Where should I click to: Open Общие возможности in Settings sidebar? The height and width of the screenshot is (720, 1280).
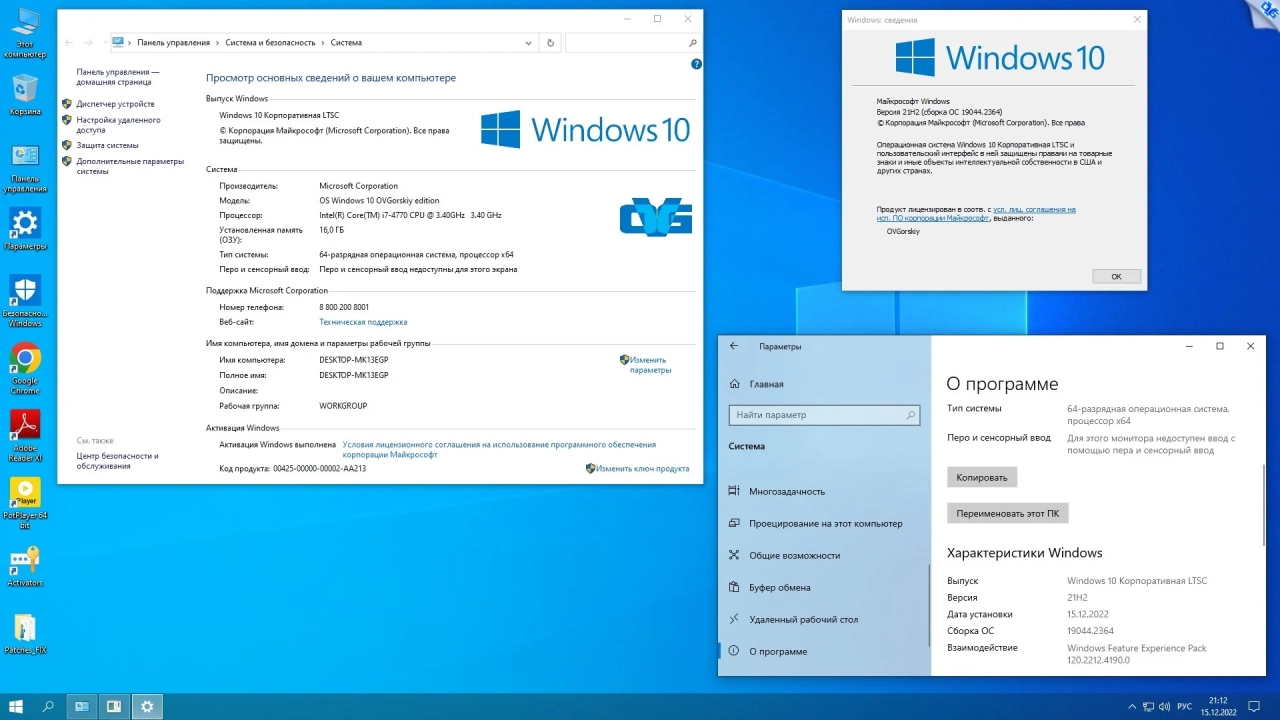[794, 555]
